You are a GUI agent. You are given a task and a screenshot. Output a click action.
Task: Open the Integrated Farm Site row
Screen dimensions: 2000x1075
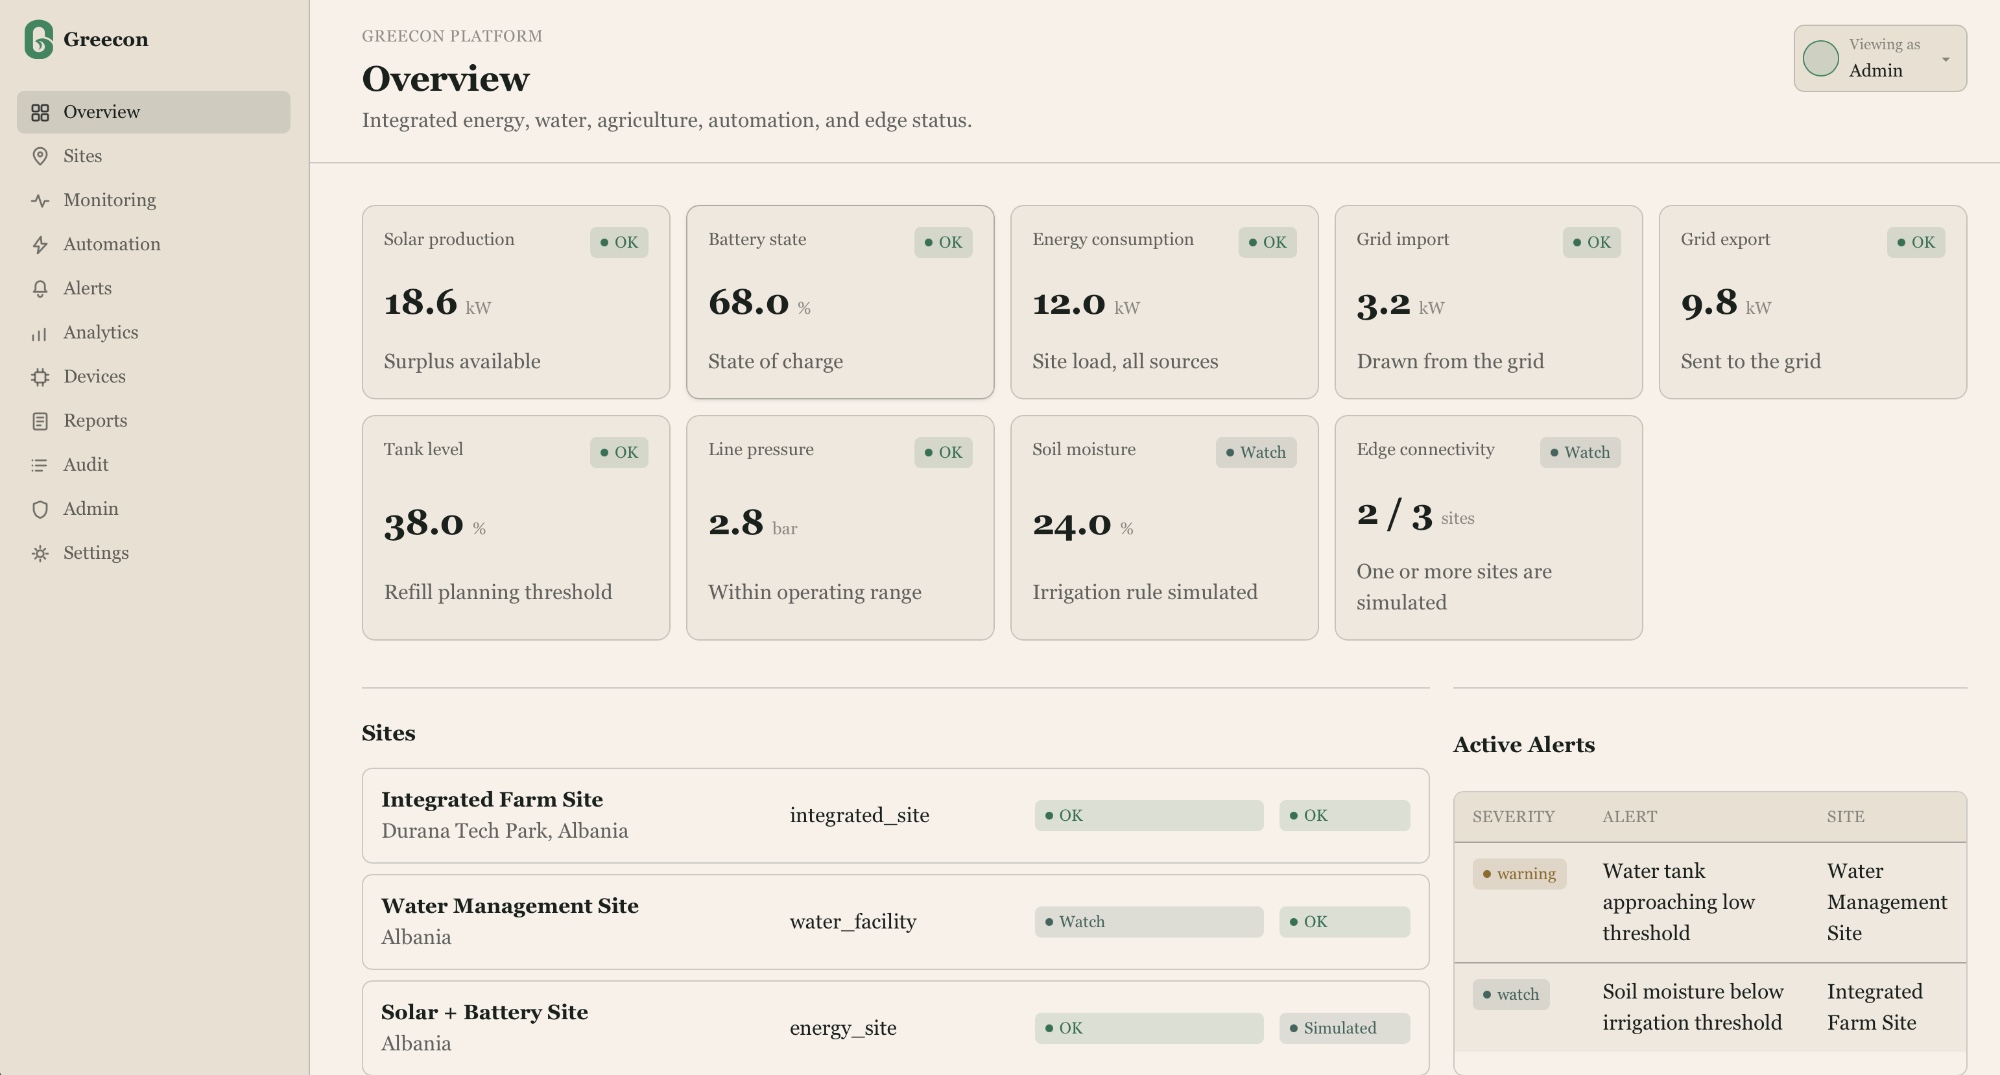pyautogui.click(x=895, y=815)
